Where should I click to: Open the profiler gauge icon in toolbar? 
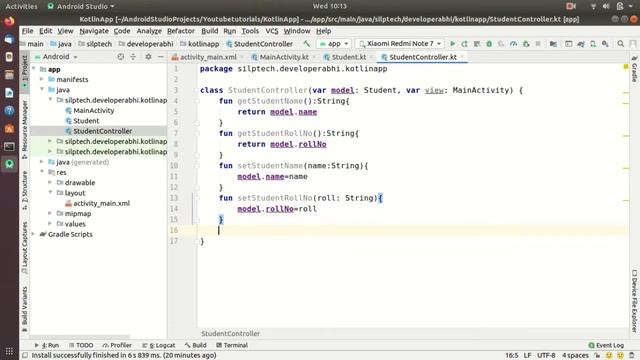tap(513, 44)
